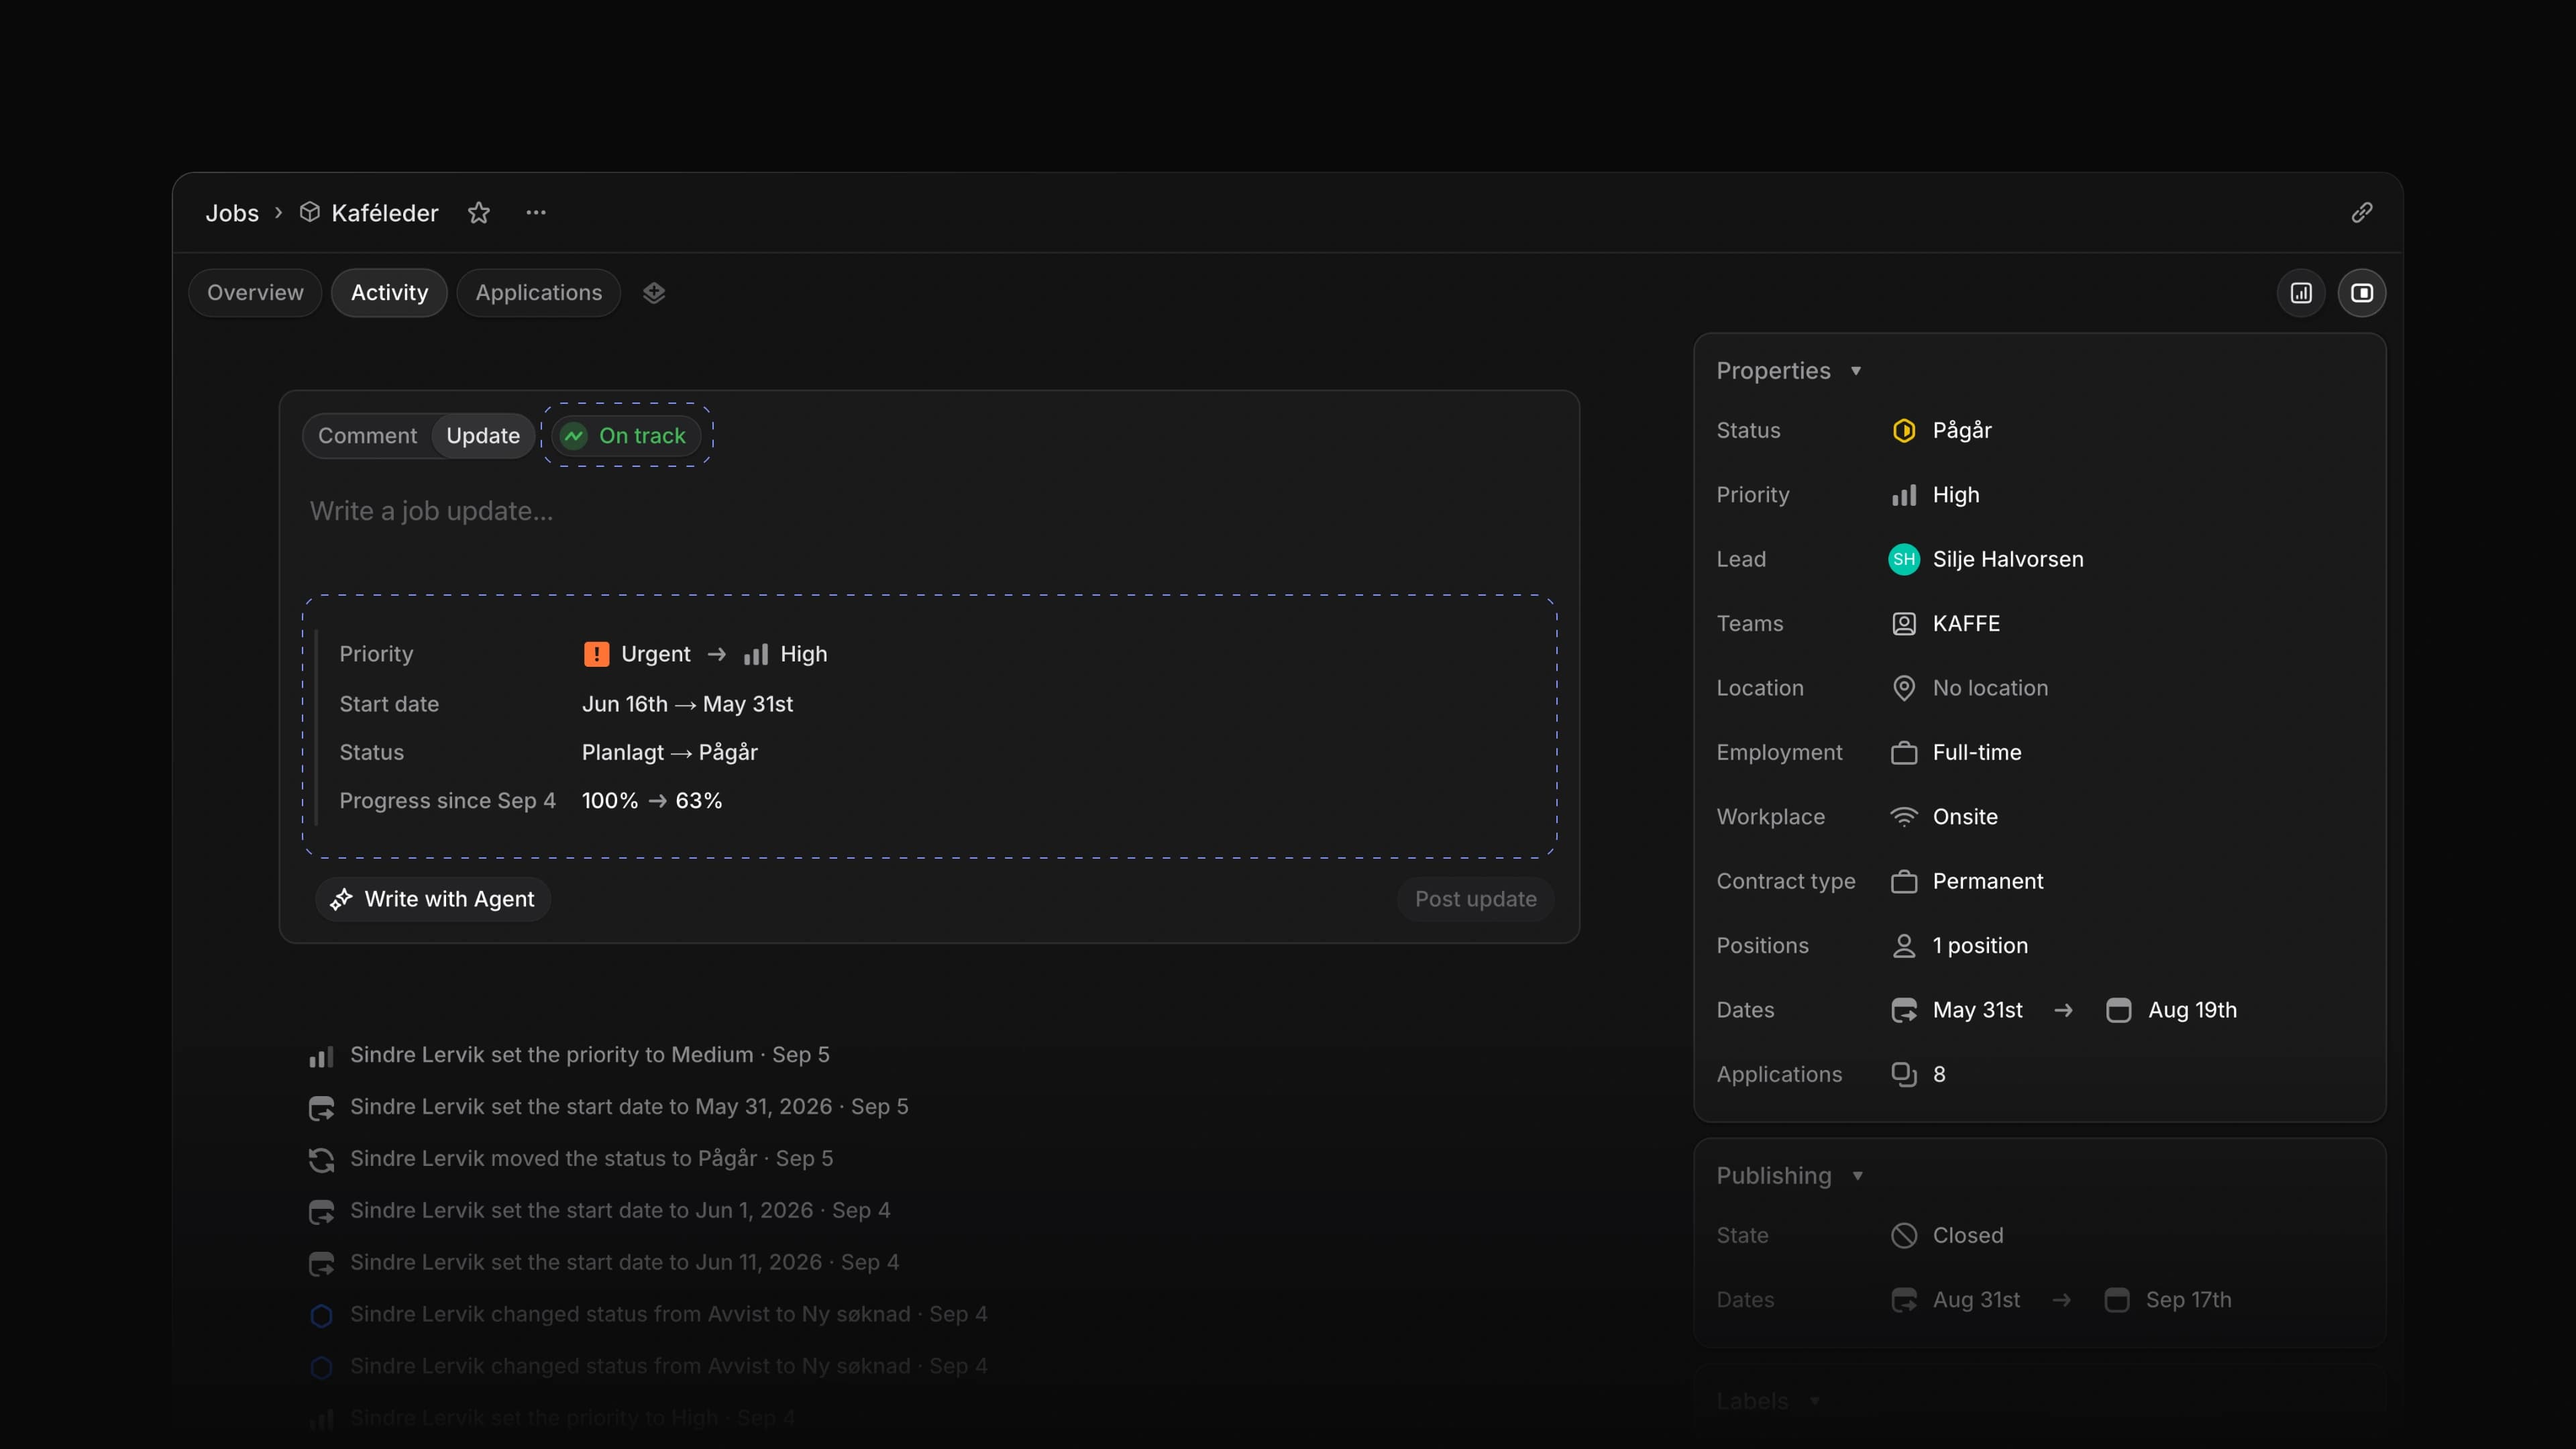Open the Applications tab
The width and height of the screenshot is (2576, 1449).
pyautogui.click(x=539, y=293)
